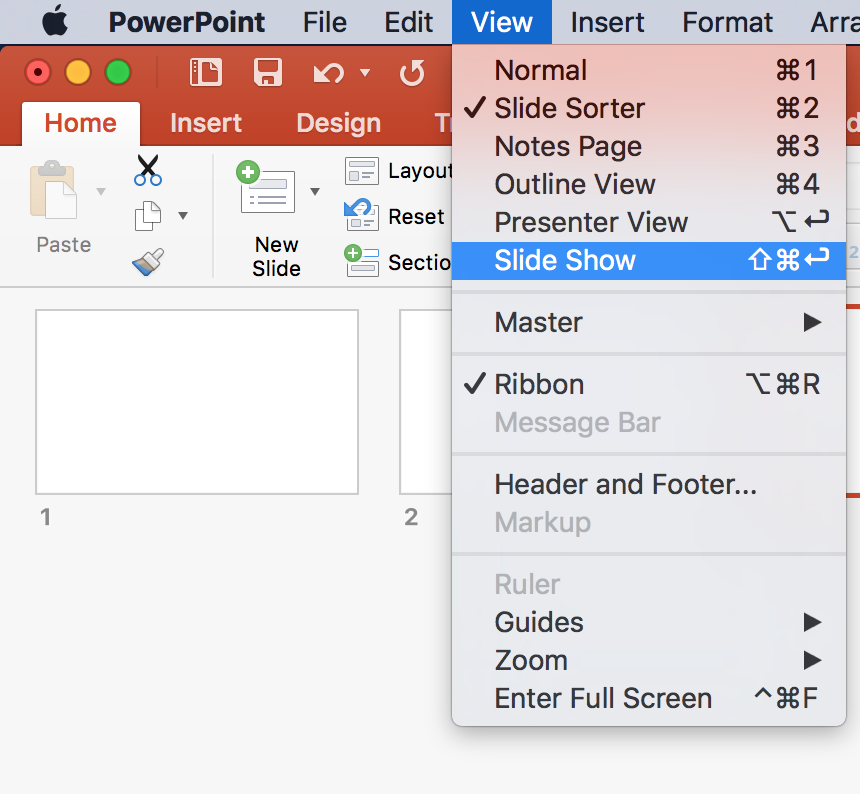Image resolution: width=860 pixels, height=794 pixels.
Task: Open the Apple menu
Action: pyautogui.click(x=55, y=22)
